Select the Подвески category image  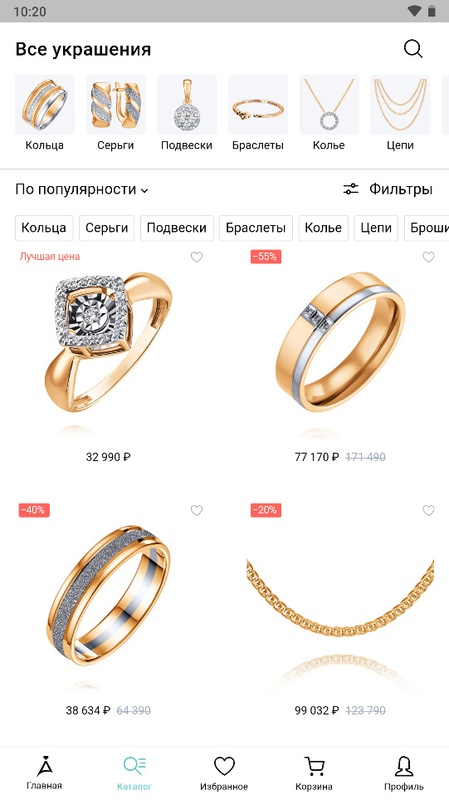coord(187,105)
